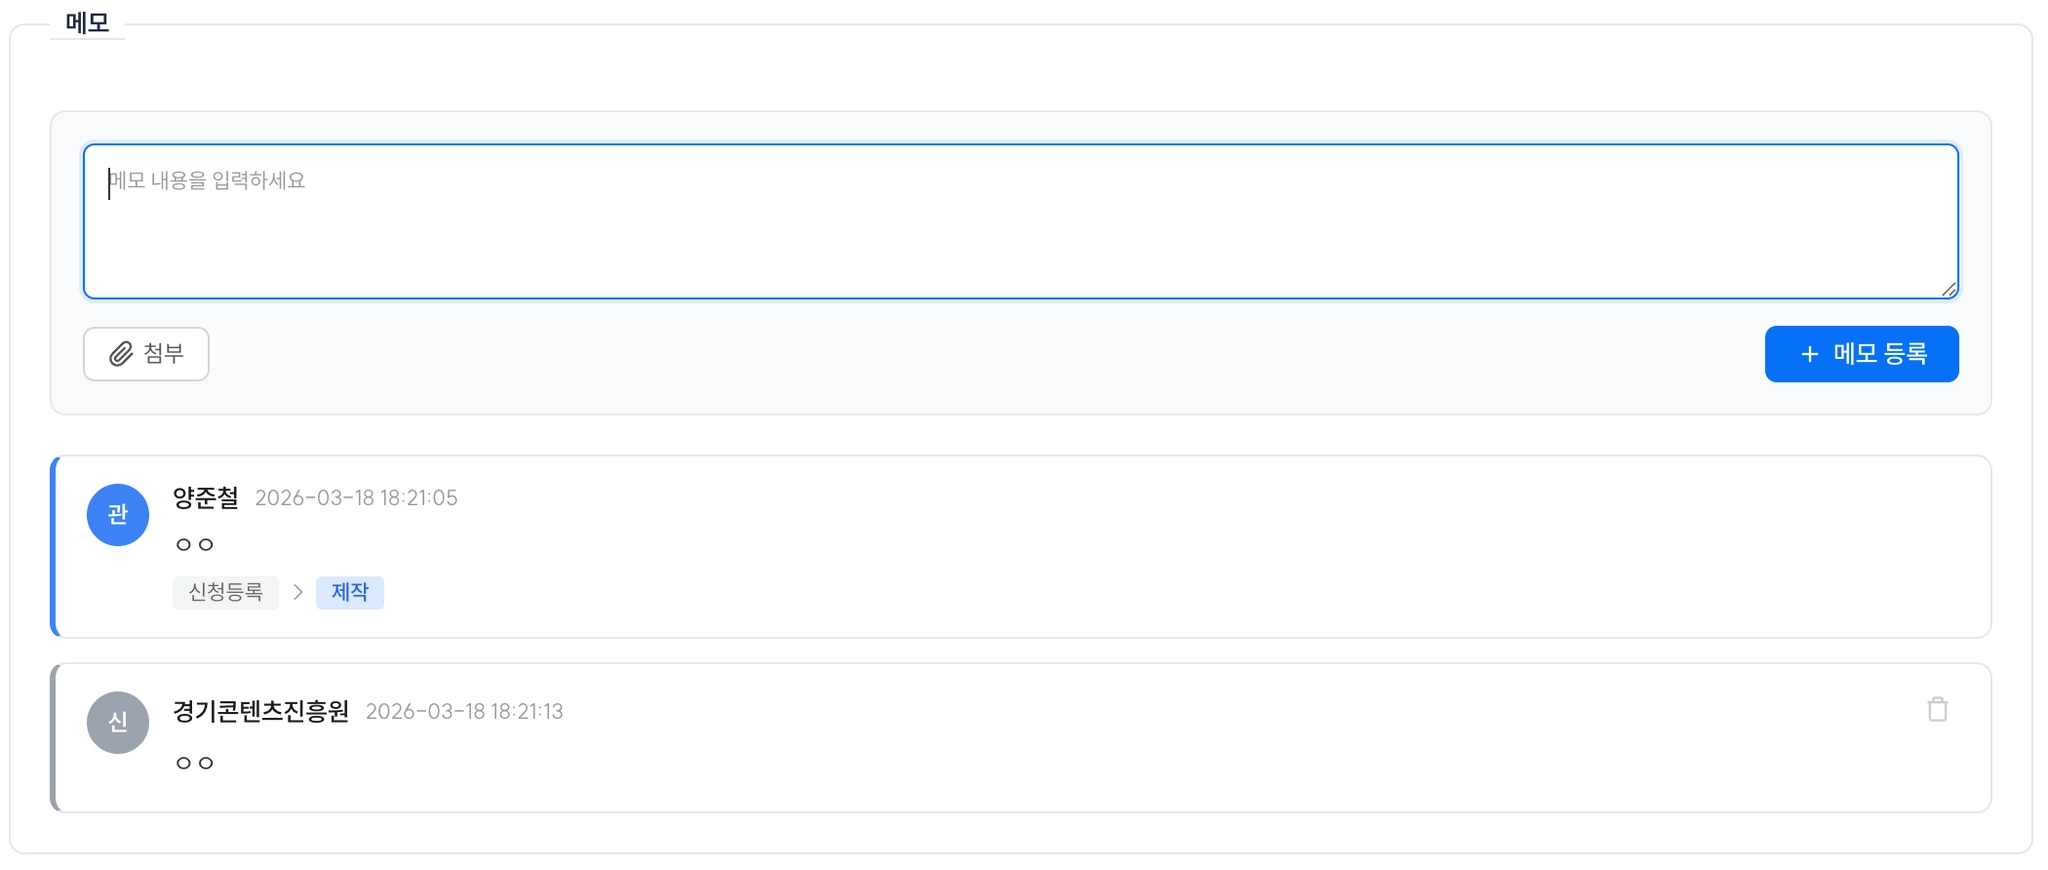Submit with the 메모 등록 text
Viewport: 2048px width, 870px height.
tap(1880, 354)
